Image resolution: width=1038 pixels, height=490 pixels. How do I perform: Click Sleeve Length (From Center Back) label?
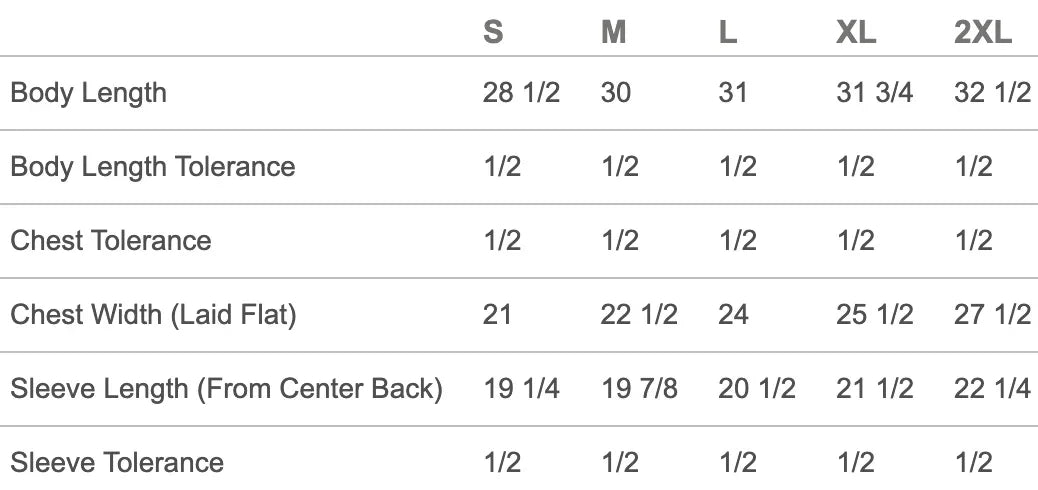click(226, 388)
